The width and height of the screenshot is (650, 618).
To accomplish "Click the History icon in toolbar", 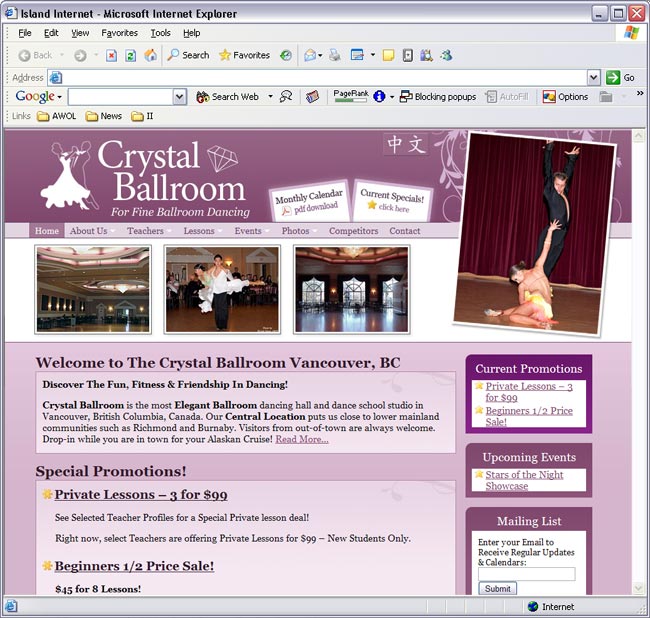I will (286, 55).
